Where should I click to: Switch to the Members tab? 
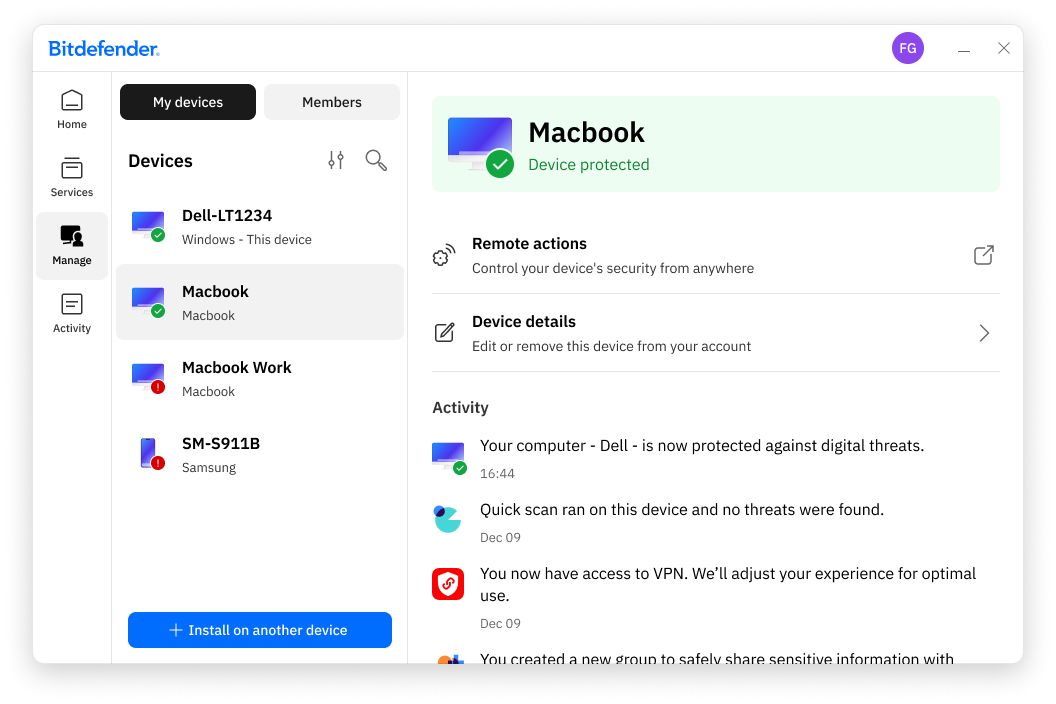[331, 101]
